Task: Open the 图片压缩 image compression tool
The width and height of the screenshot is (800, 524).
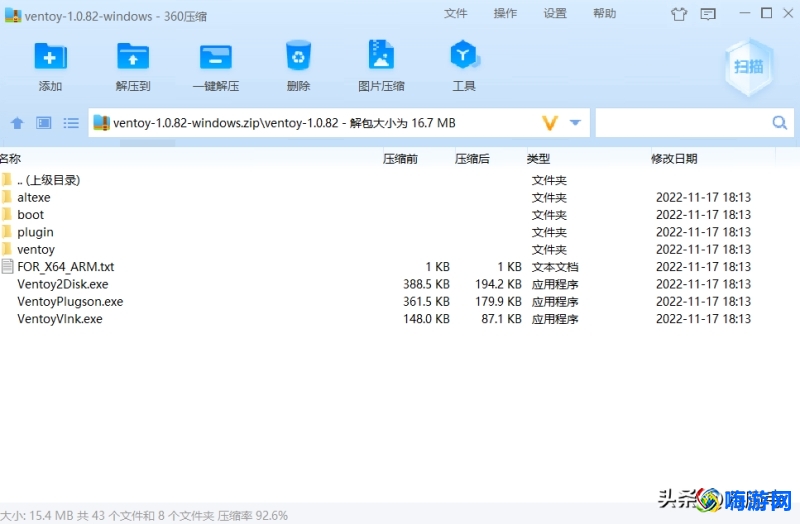Action: click(381, 54)
